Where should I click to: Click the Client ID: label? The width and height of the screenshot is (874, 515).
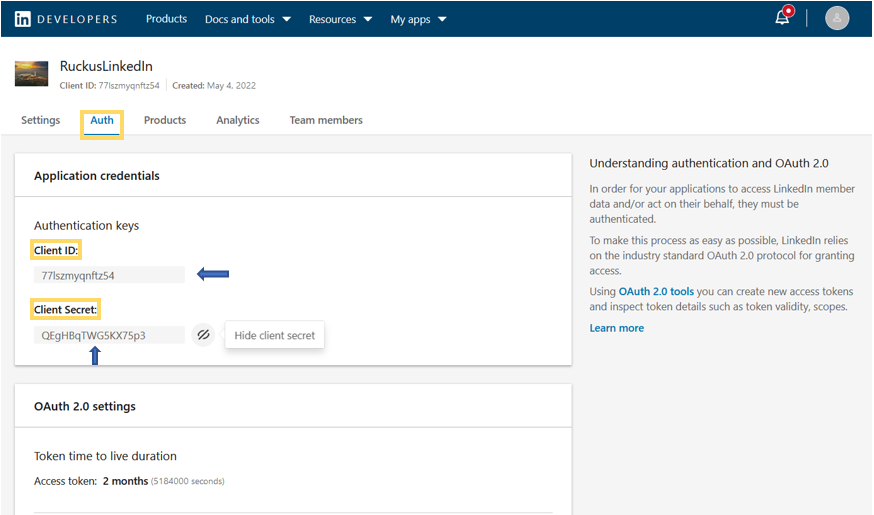tap(56, 250)
